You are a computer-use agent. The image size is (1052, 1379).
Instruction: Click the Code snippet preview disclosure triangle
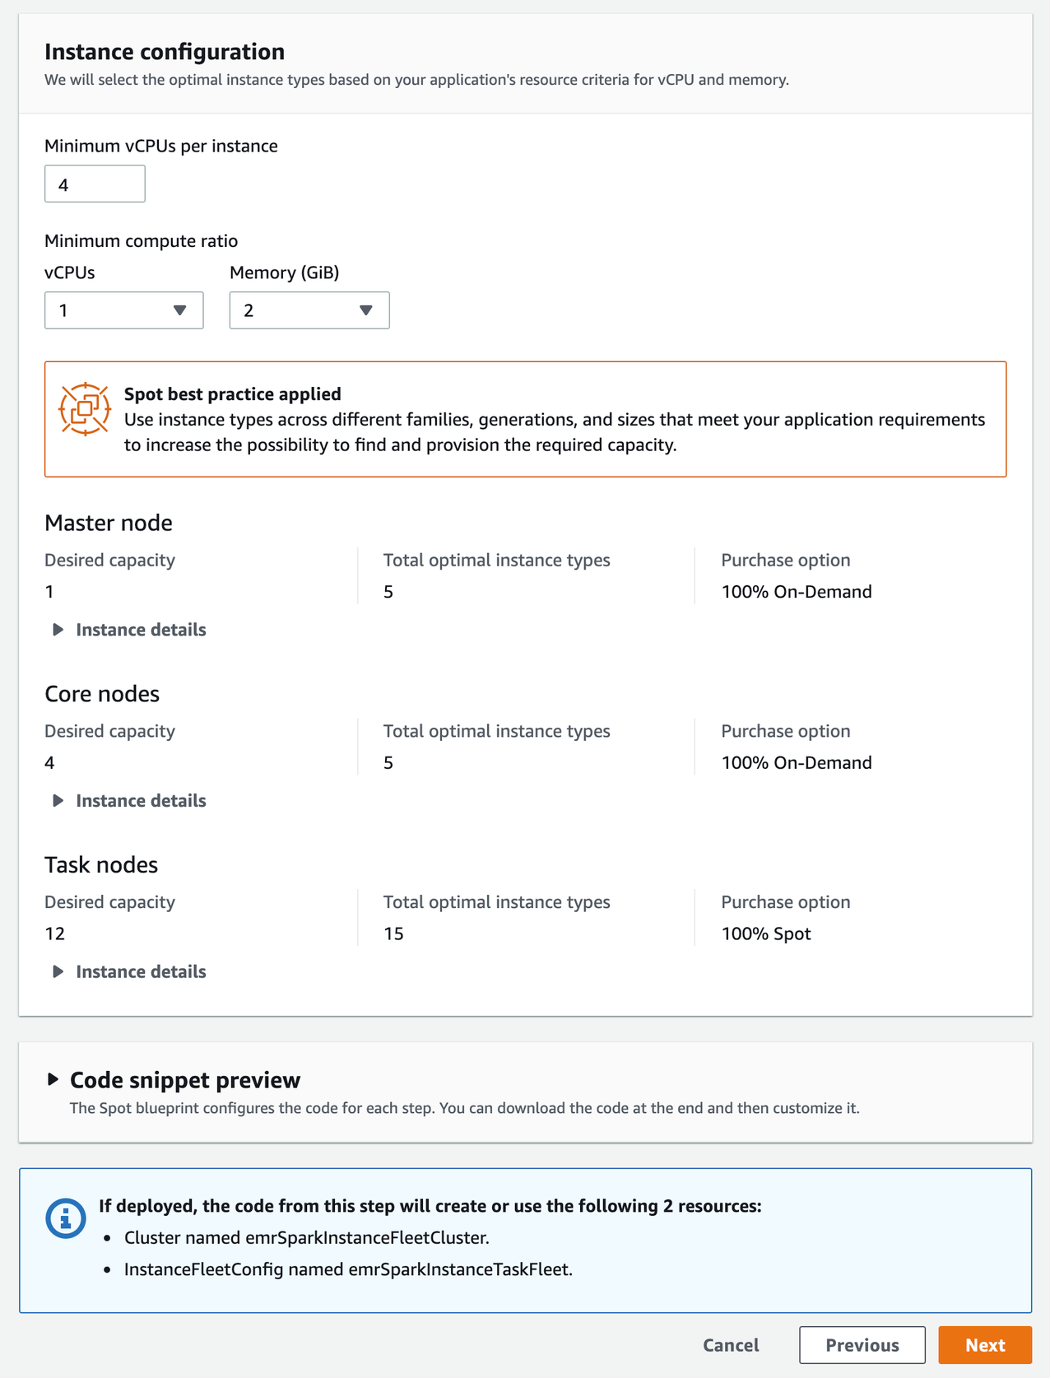tap(53, 1079)
